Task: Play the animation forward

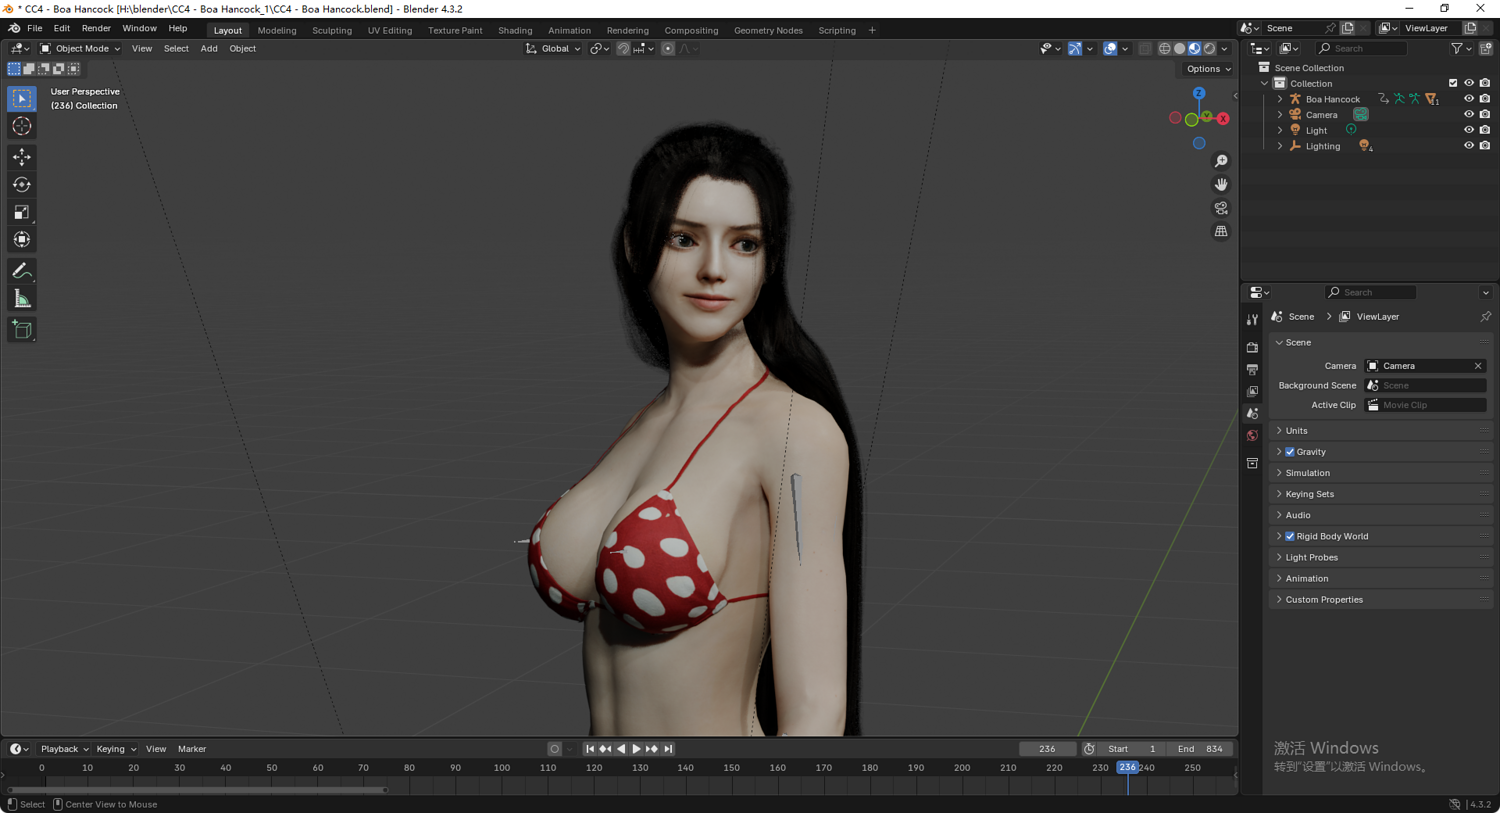Action: 636,749
